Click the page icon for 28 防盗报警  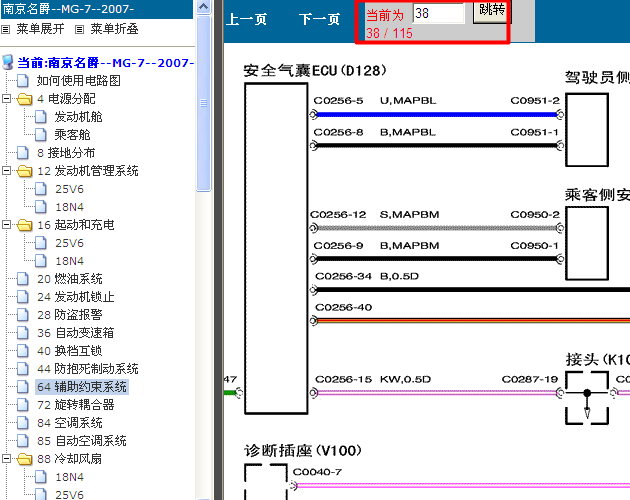[23, 315]
